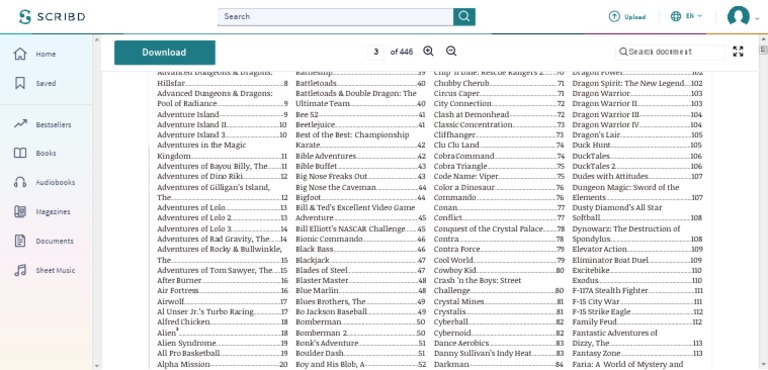Click the Air Fortress entry

(222, 291)
